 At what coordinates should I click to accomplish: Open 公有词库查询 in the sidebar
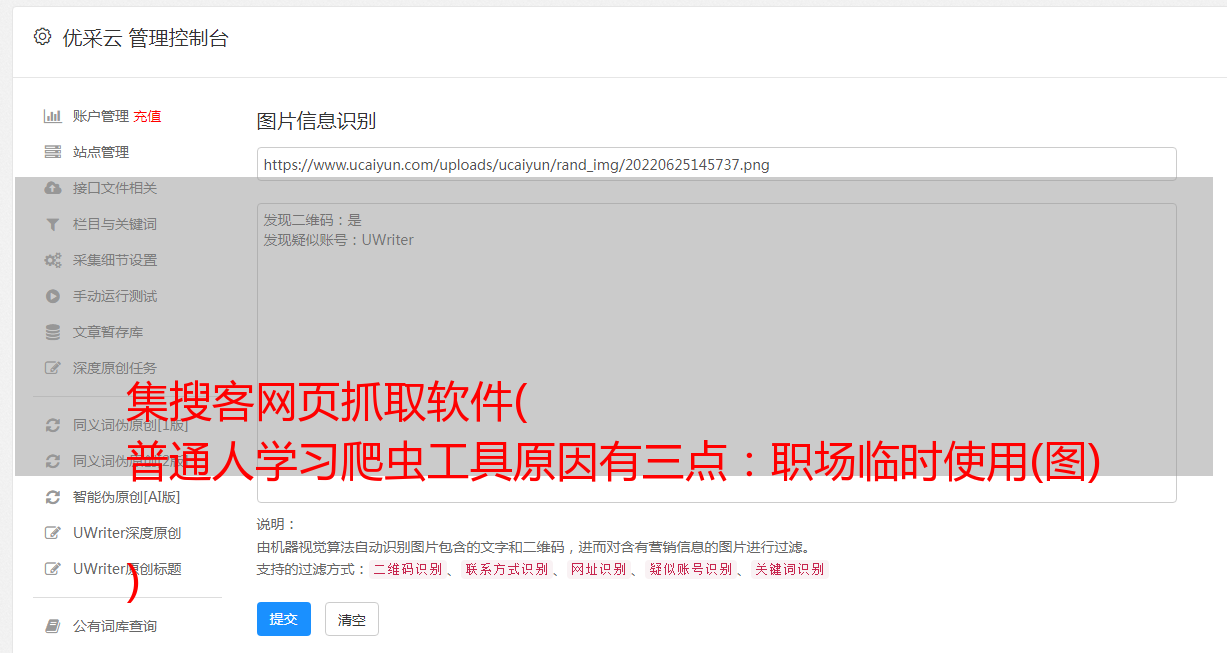click(115, 626)
